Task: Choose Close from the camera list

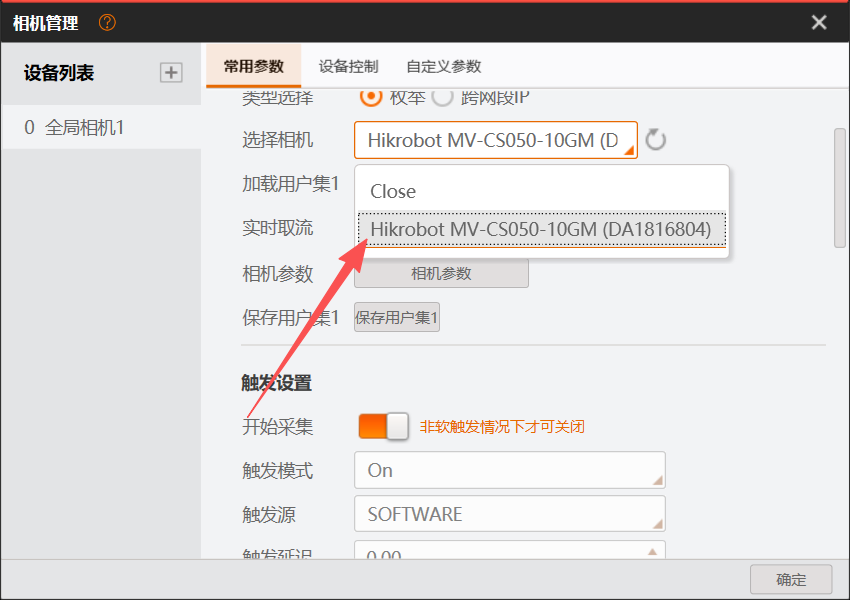Action: pyautogui.click(x=393, y=191)
